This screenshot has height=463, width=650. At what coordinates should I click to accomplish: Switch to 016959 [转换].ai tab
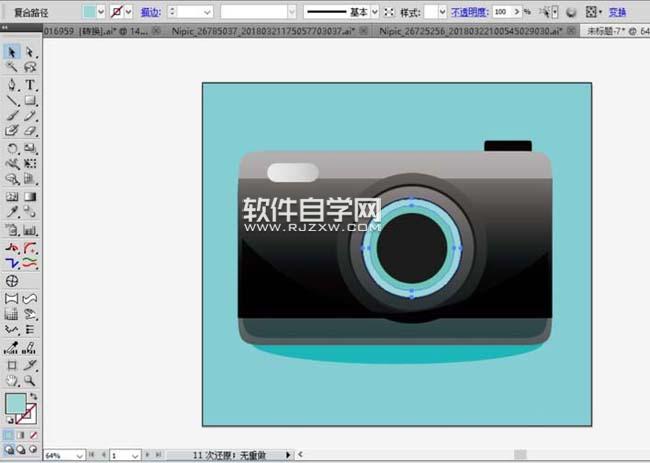(95, 31)
